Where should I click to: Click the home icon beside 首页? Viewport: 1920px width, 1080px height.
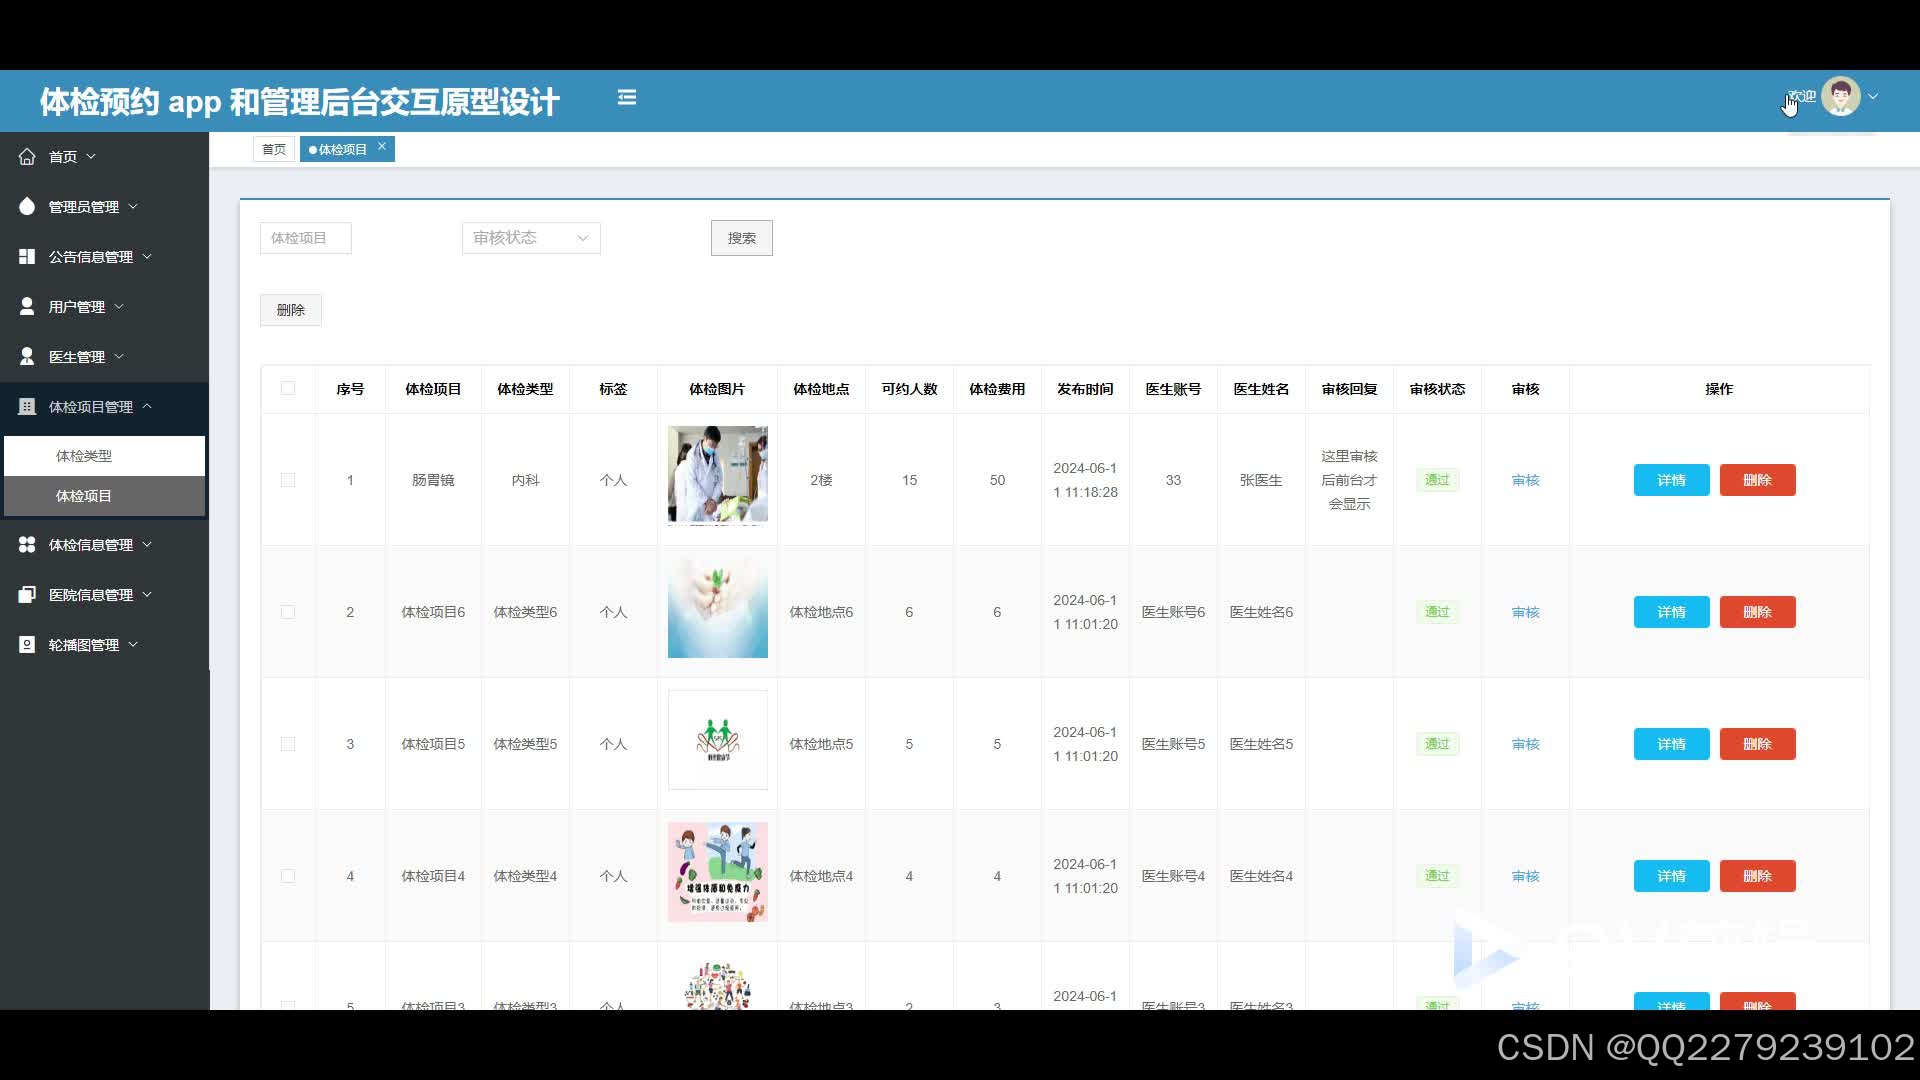point(27,156)
